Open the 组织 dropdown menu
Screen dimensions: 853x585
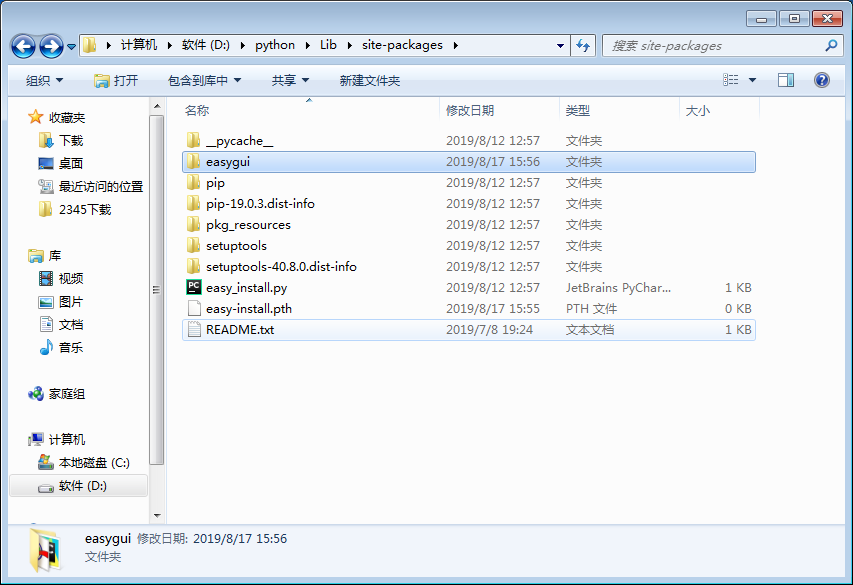click(44, 80)
